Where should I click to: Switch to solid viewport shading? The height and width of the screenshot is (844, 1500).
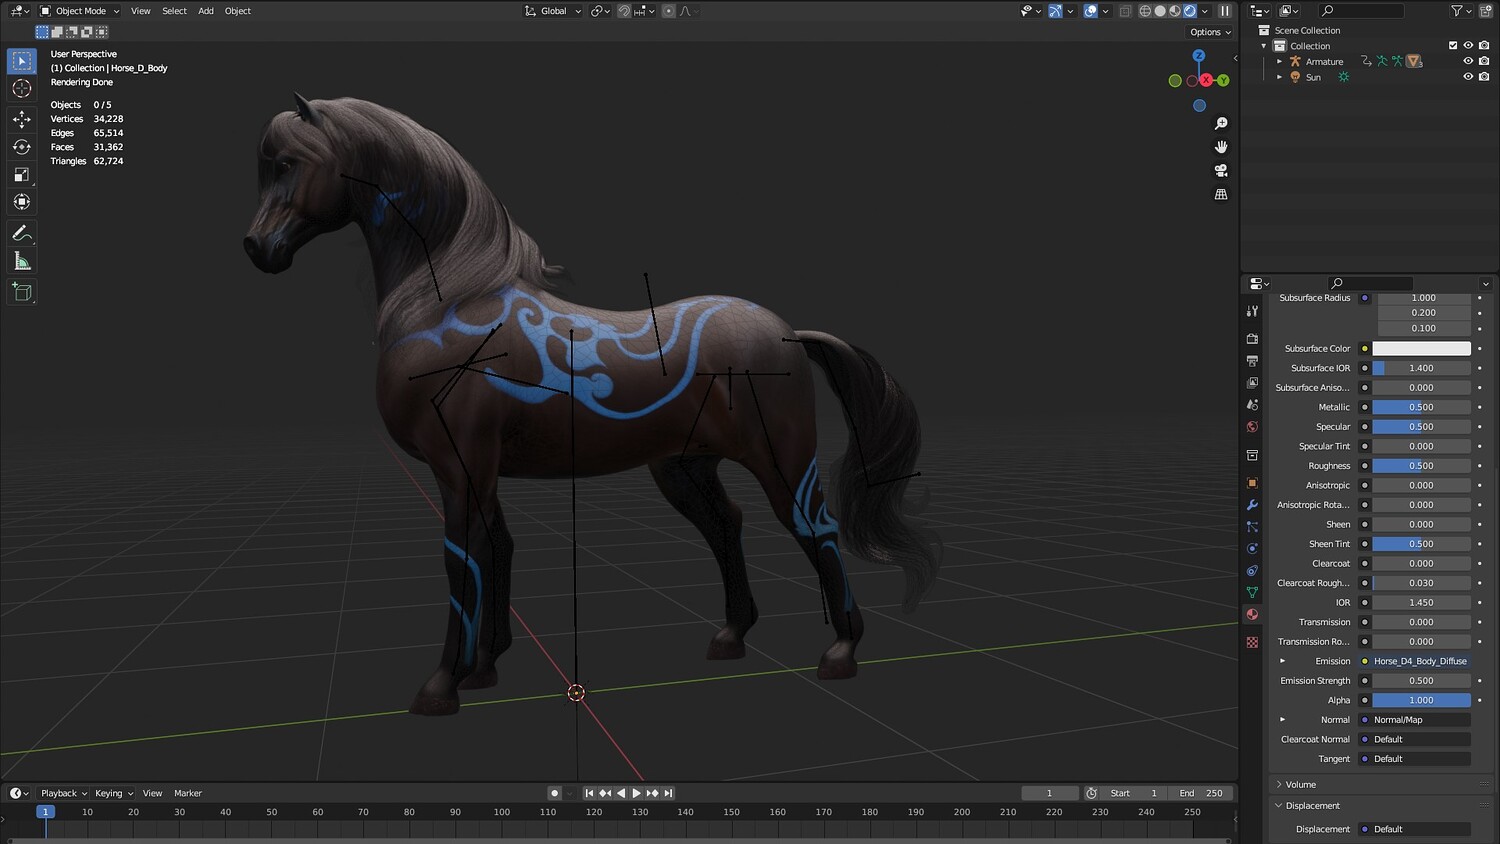[x=1160, y=11]
